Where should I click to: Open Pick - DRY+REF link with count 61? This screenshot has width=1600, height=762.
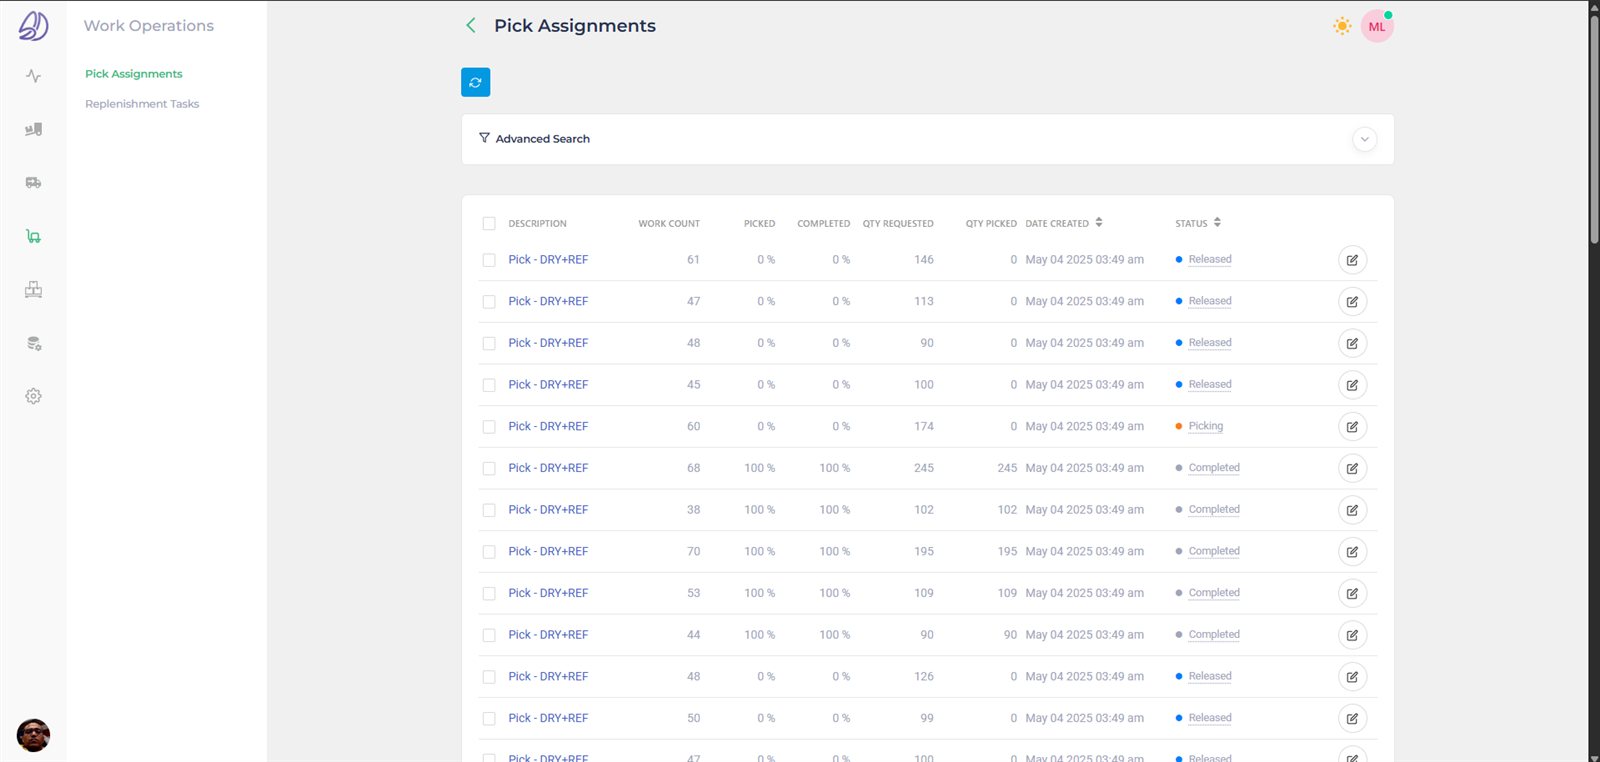pyautogui.click(x=548, y=259)
